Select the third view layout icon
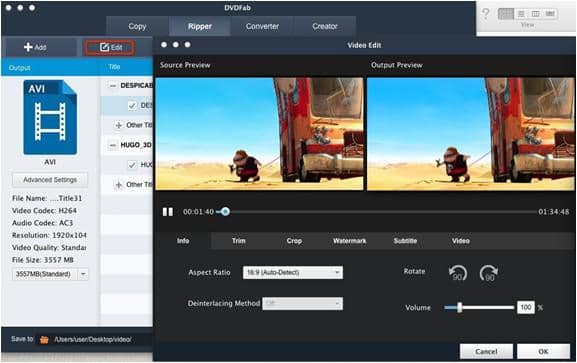 coord(535,14)
